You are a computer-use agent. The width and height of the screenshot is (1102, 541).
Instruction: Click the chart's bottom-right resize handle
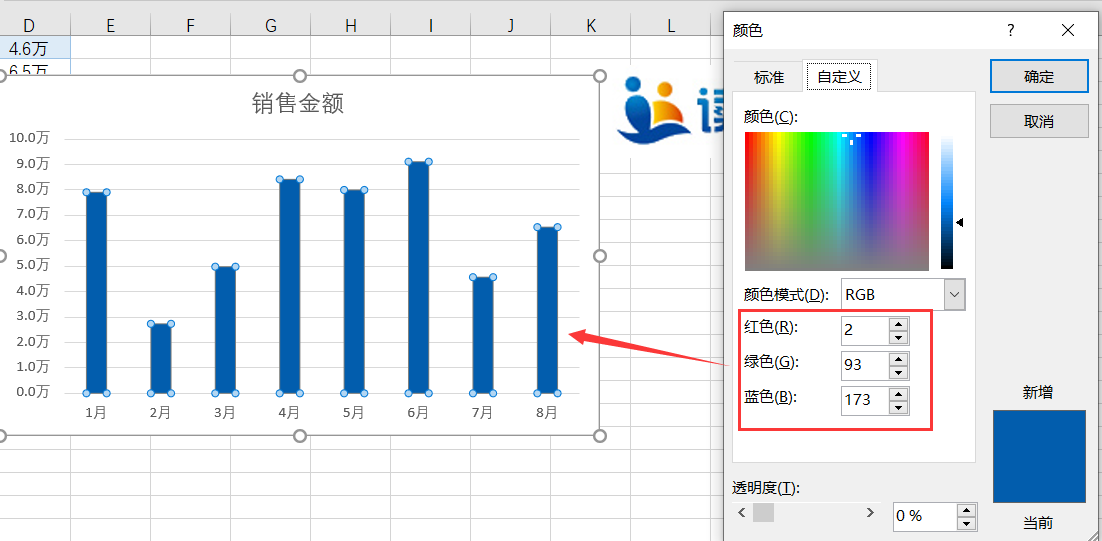tap(600, 436)
